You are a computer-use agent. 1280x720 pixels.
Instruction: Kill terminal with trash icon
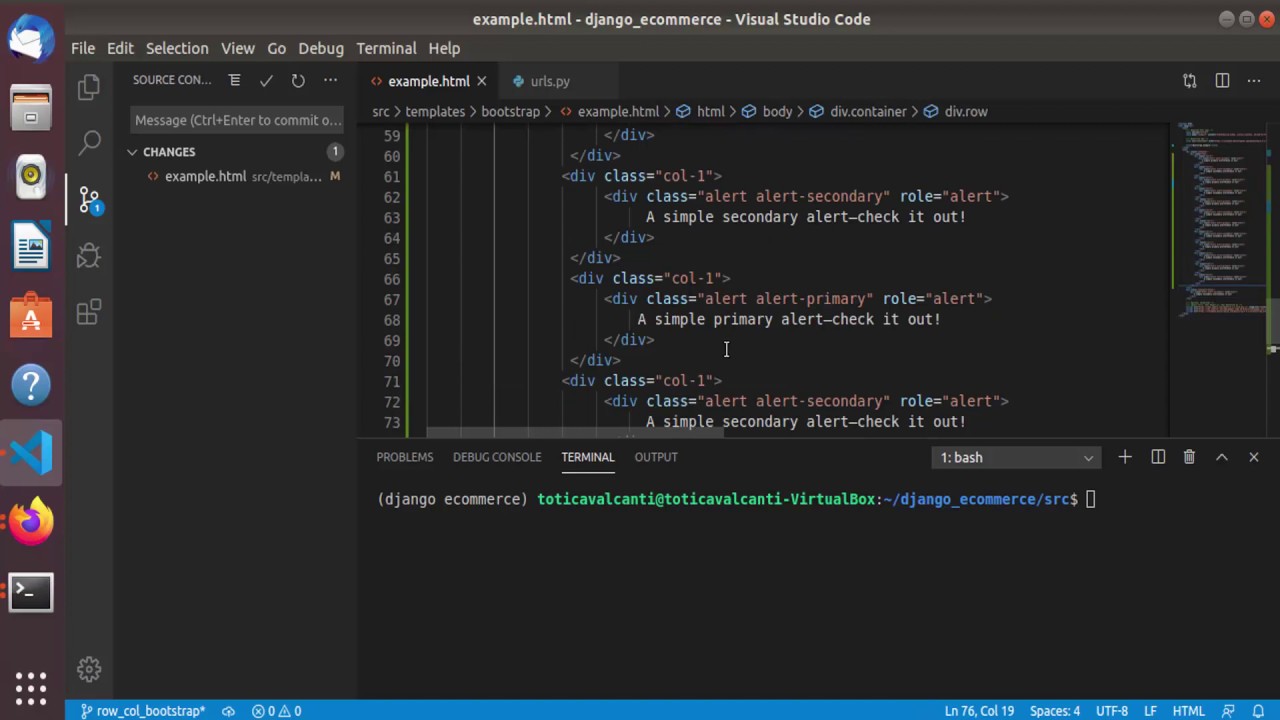(1189, 457)
